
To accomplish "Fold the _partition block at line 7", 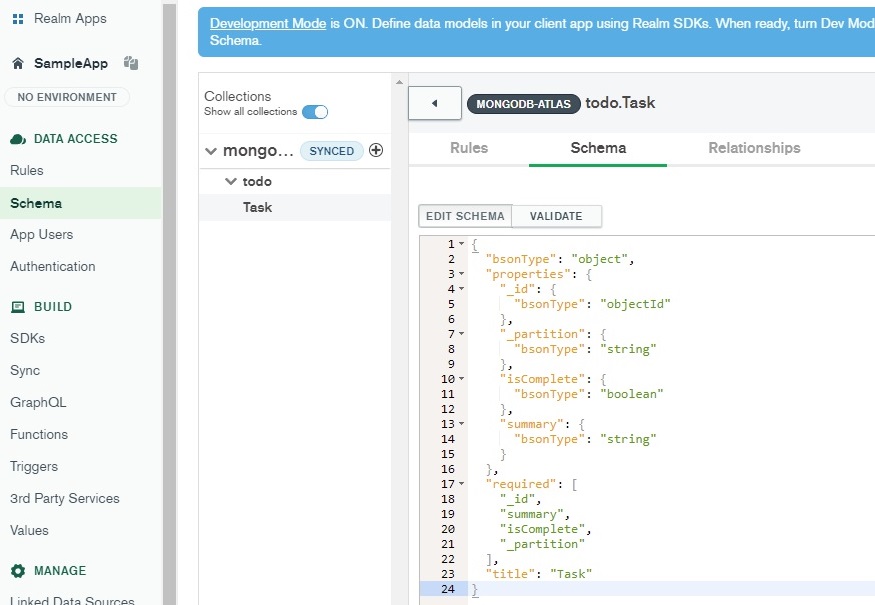I will point(461,334).
